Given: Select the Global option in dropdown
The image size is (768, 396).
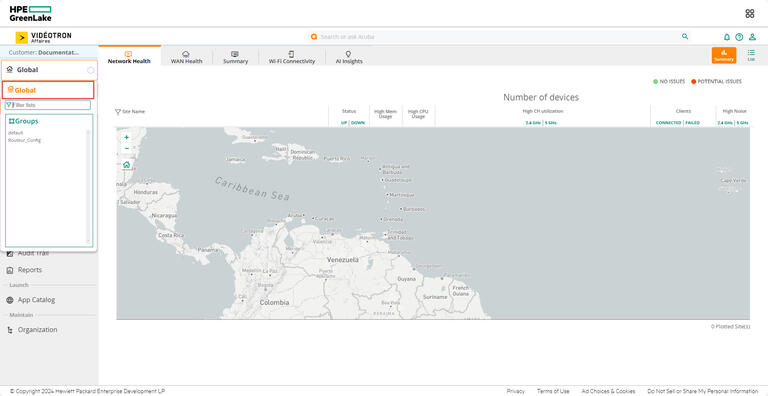Looking at the screenshot, I should click(x=48, y=90).
